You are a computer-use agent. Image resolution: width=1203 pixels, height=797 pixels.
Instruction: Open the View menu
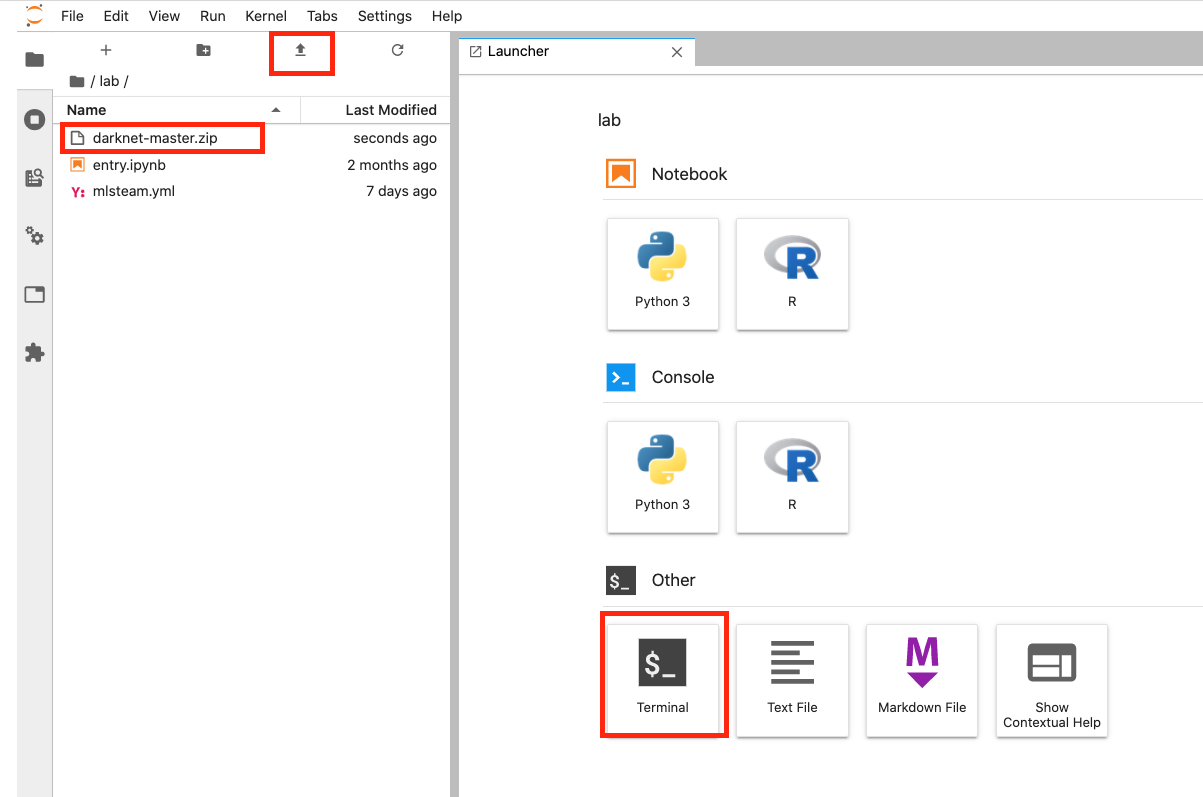click(x=164, y=16)
